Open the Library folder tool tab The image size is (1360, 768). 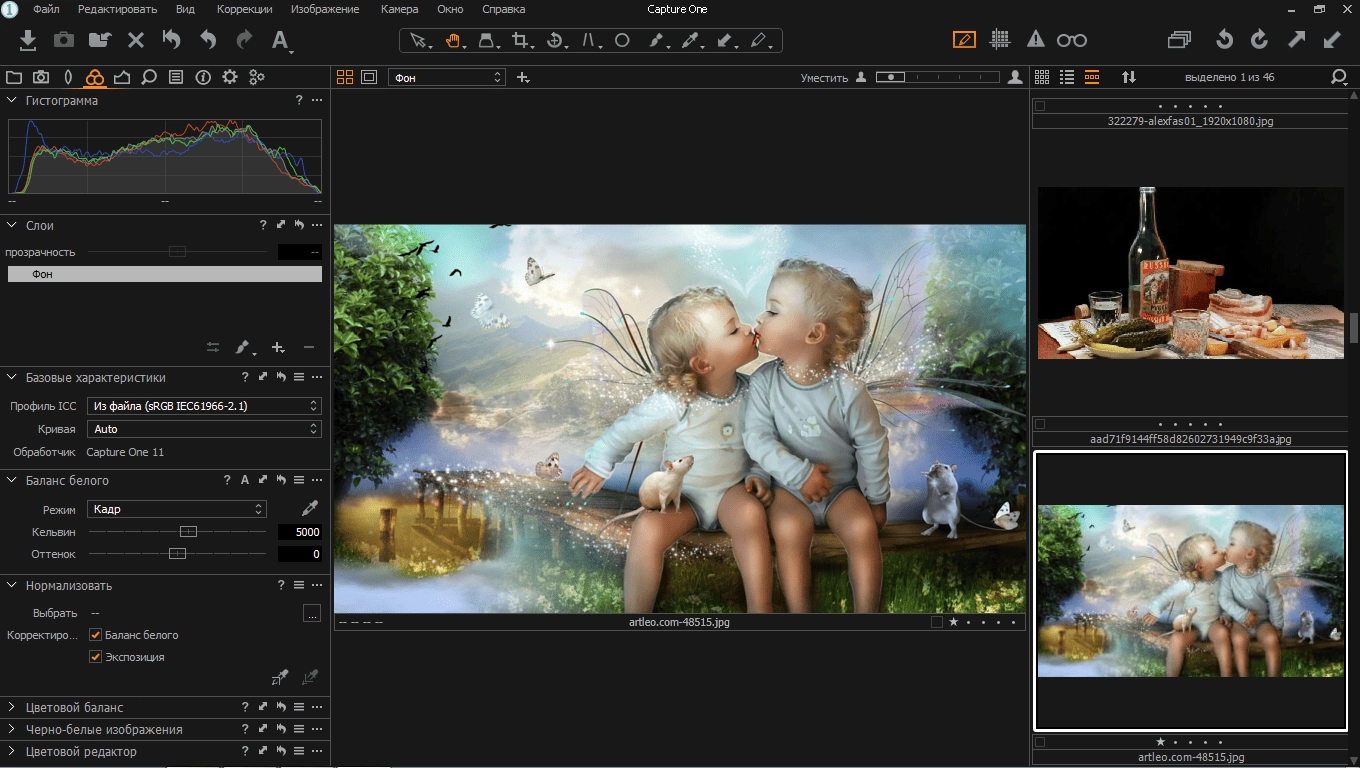[14, 77]
